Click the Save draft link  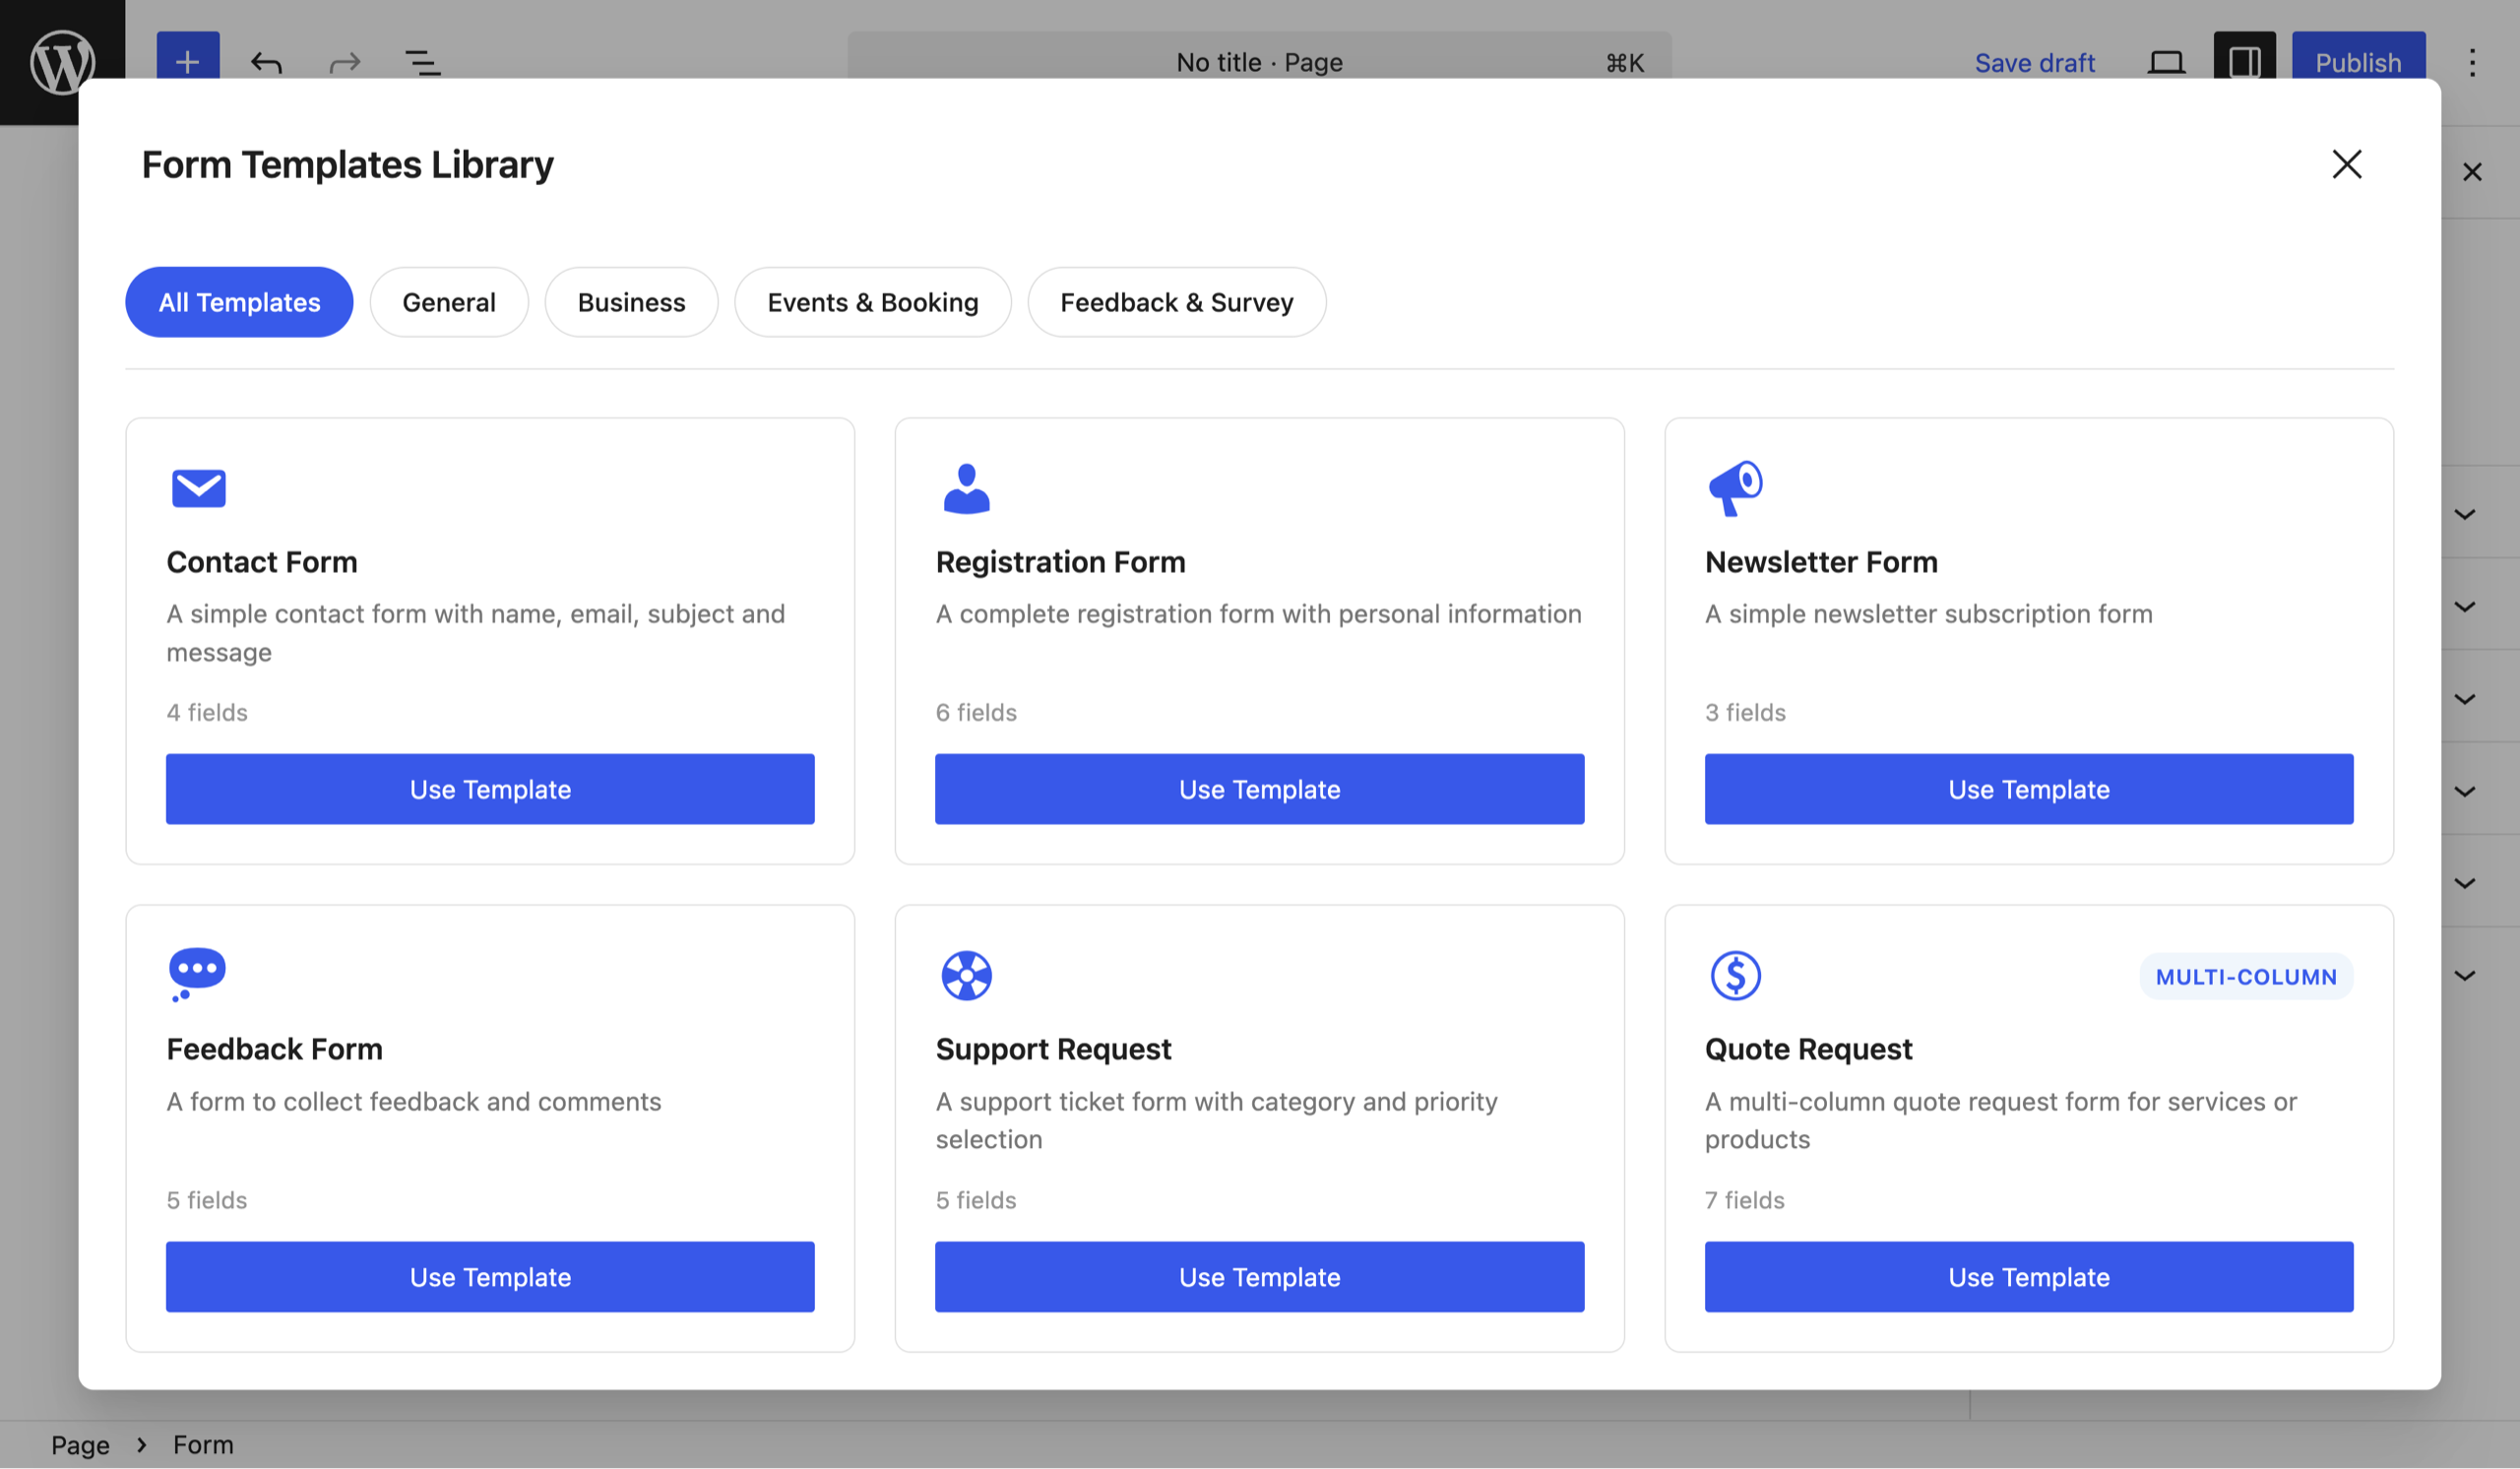click(2034, 63)
